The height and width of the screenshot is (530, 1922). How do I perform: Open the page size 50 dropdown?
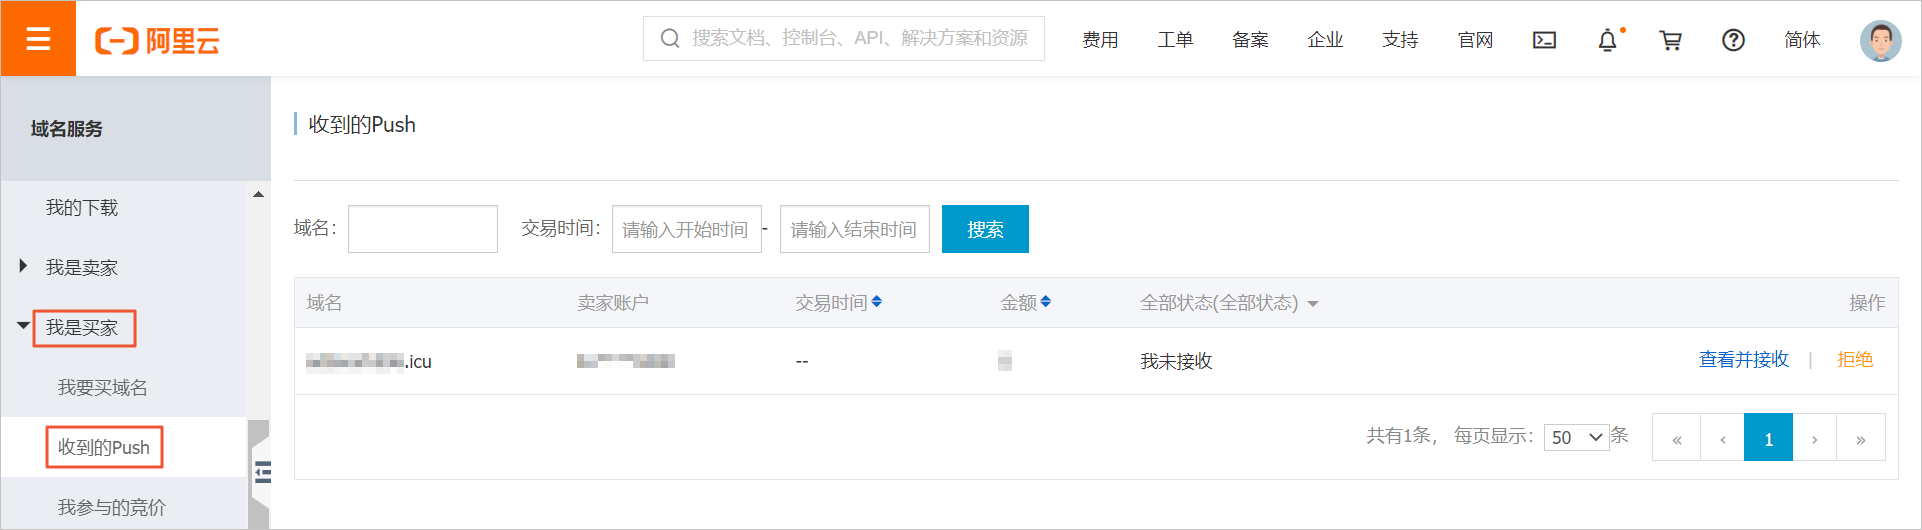coord(1576,437)
